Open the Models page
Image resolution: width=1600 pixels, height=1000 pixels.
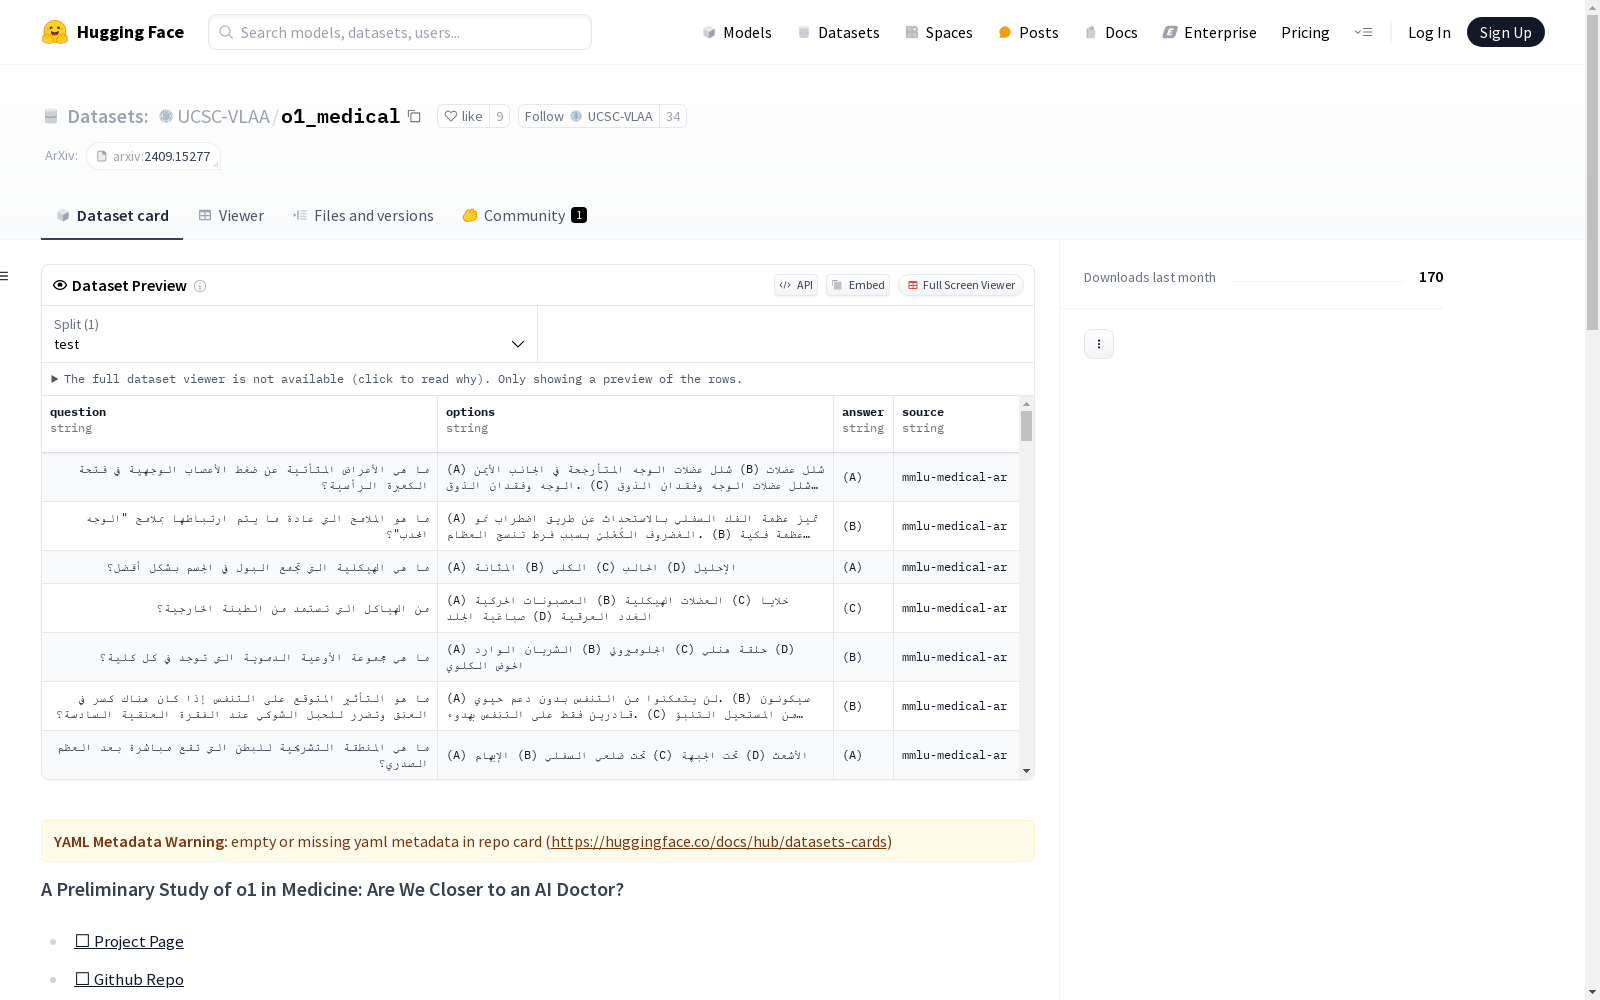click(737, 32)
